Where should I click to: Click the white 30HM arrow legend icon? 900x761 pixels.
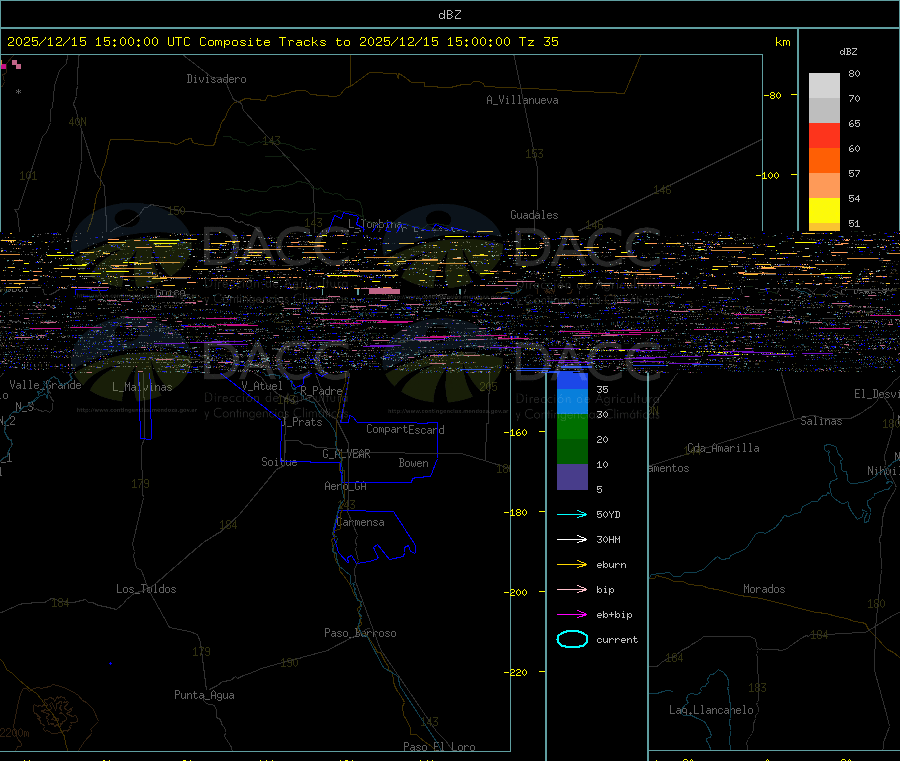click(572, 540)
